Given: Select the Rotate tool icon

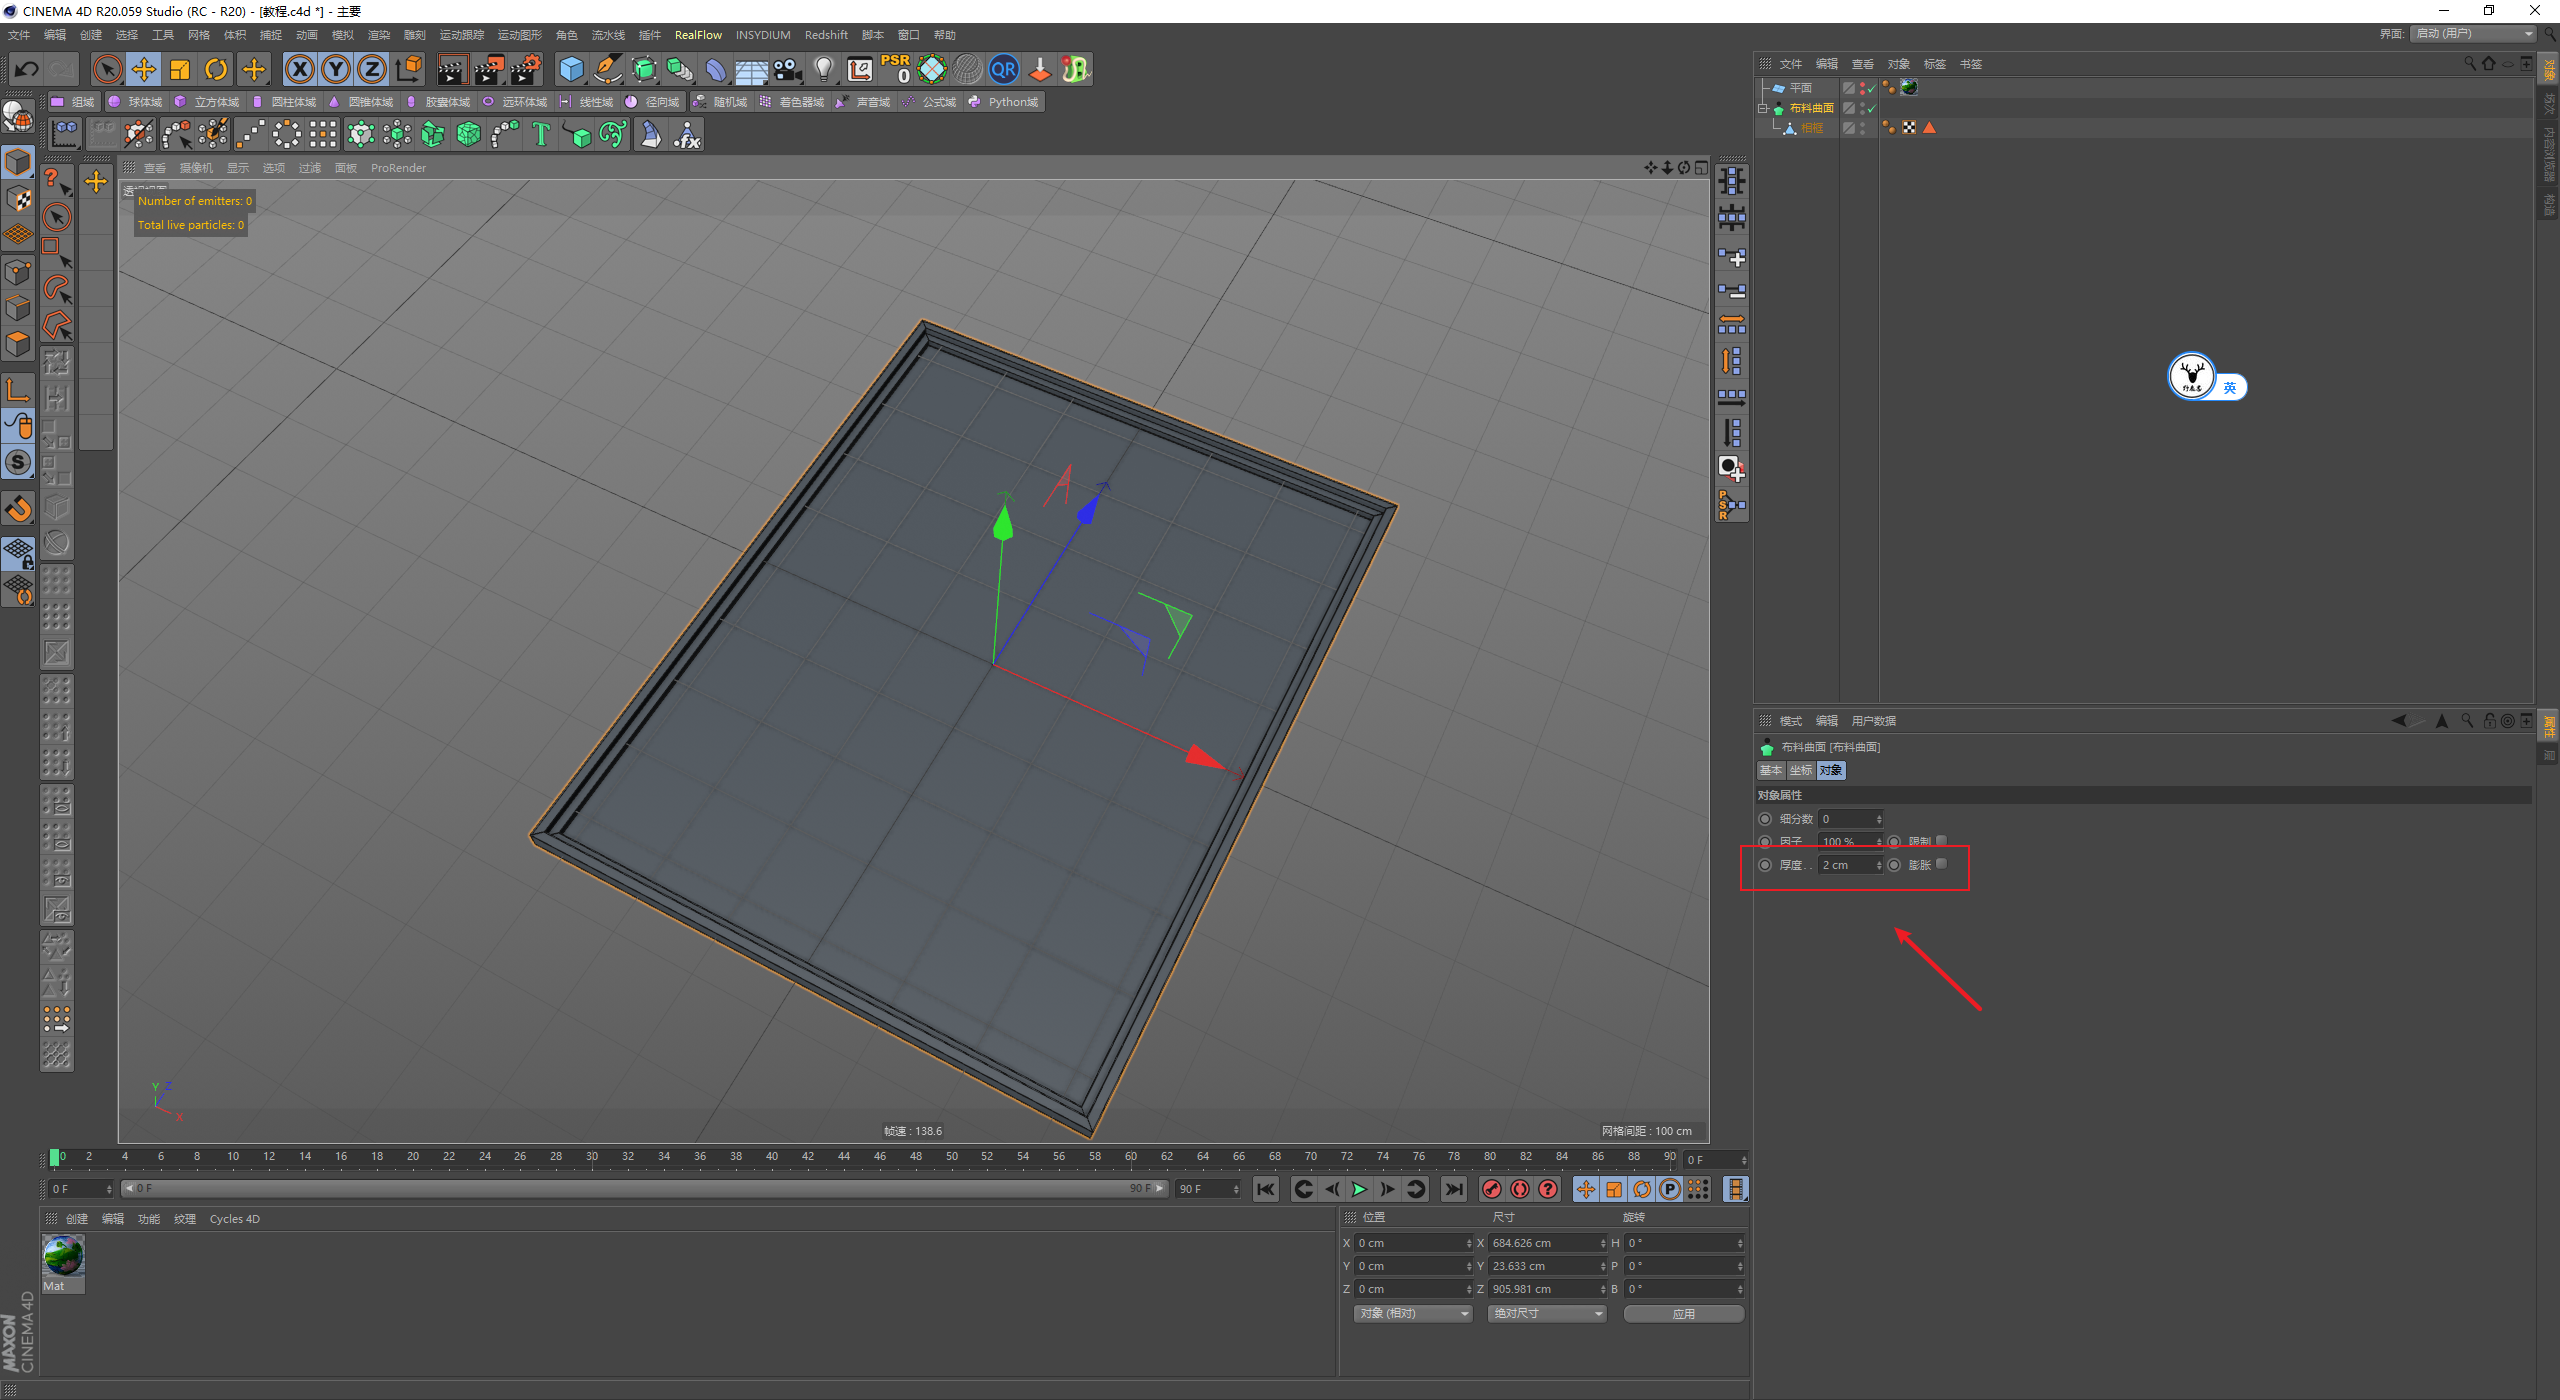Looking at the screenshot, I should (x=216, y=69).
